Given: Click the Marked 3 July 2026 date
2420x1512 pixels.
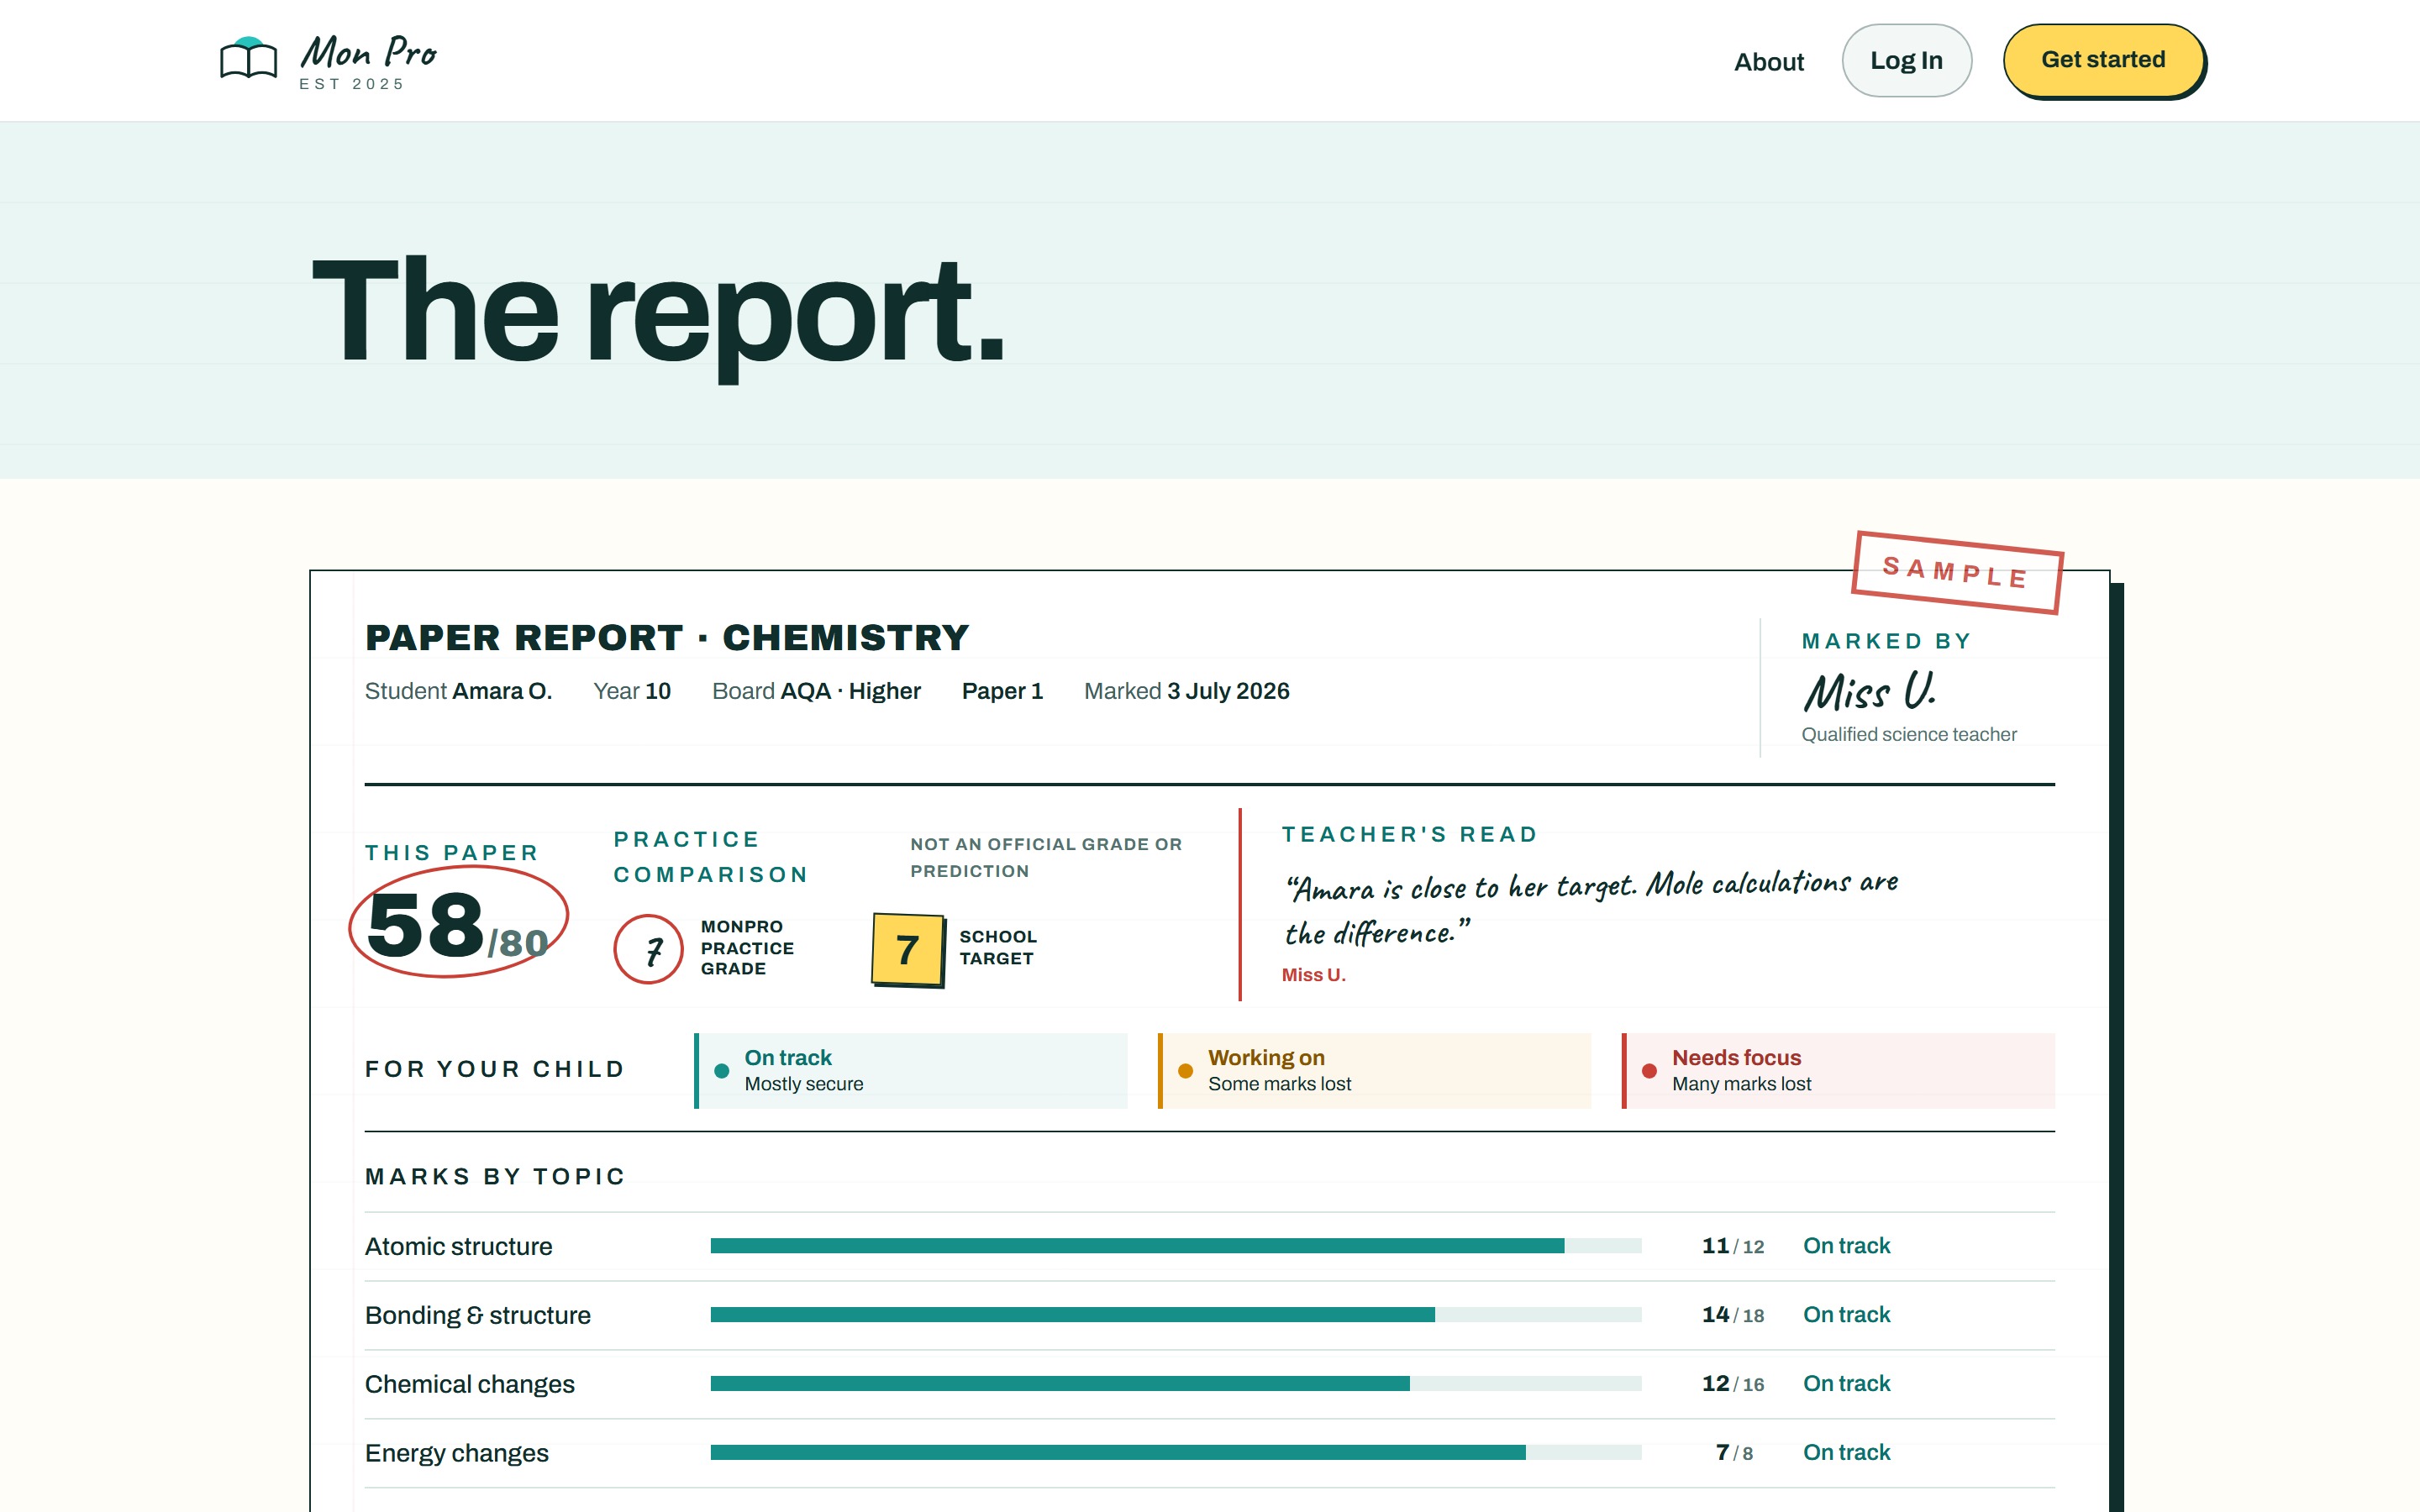Looking at the screenshot, I should click(x=1186, y=691).
